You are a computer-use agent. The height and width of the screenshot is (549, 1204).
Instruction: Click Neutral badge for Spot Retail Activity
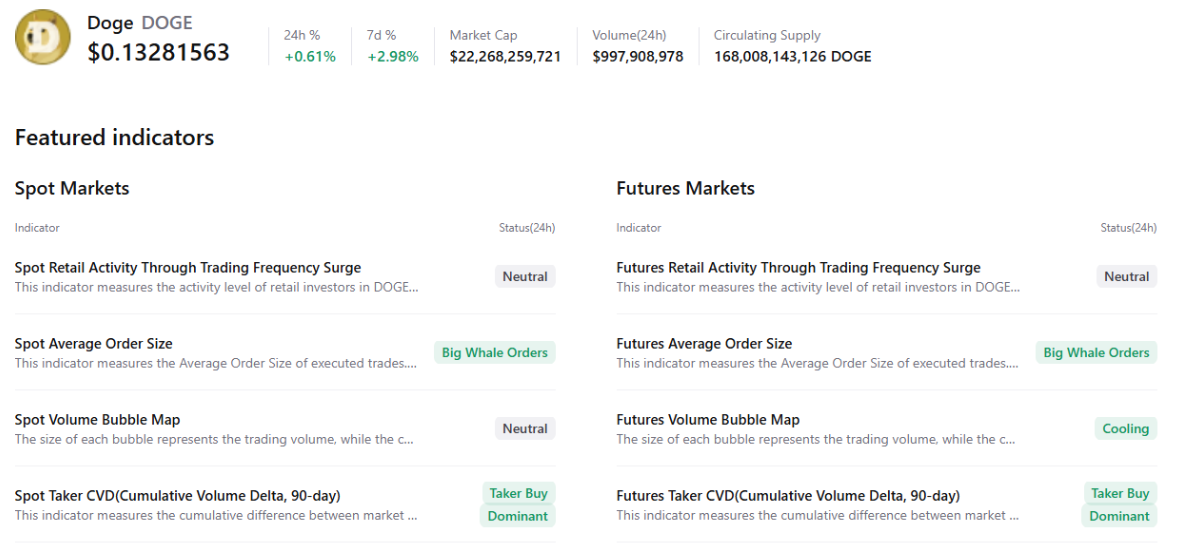click(525, 277)
